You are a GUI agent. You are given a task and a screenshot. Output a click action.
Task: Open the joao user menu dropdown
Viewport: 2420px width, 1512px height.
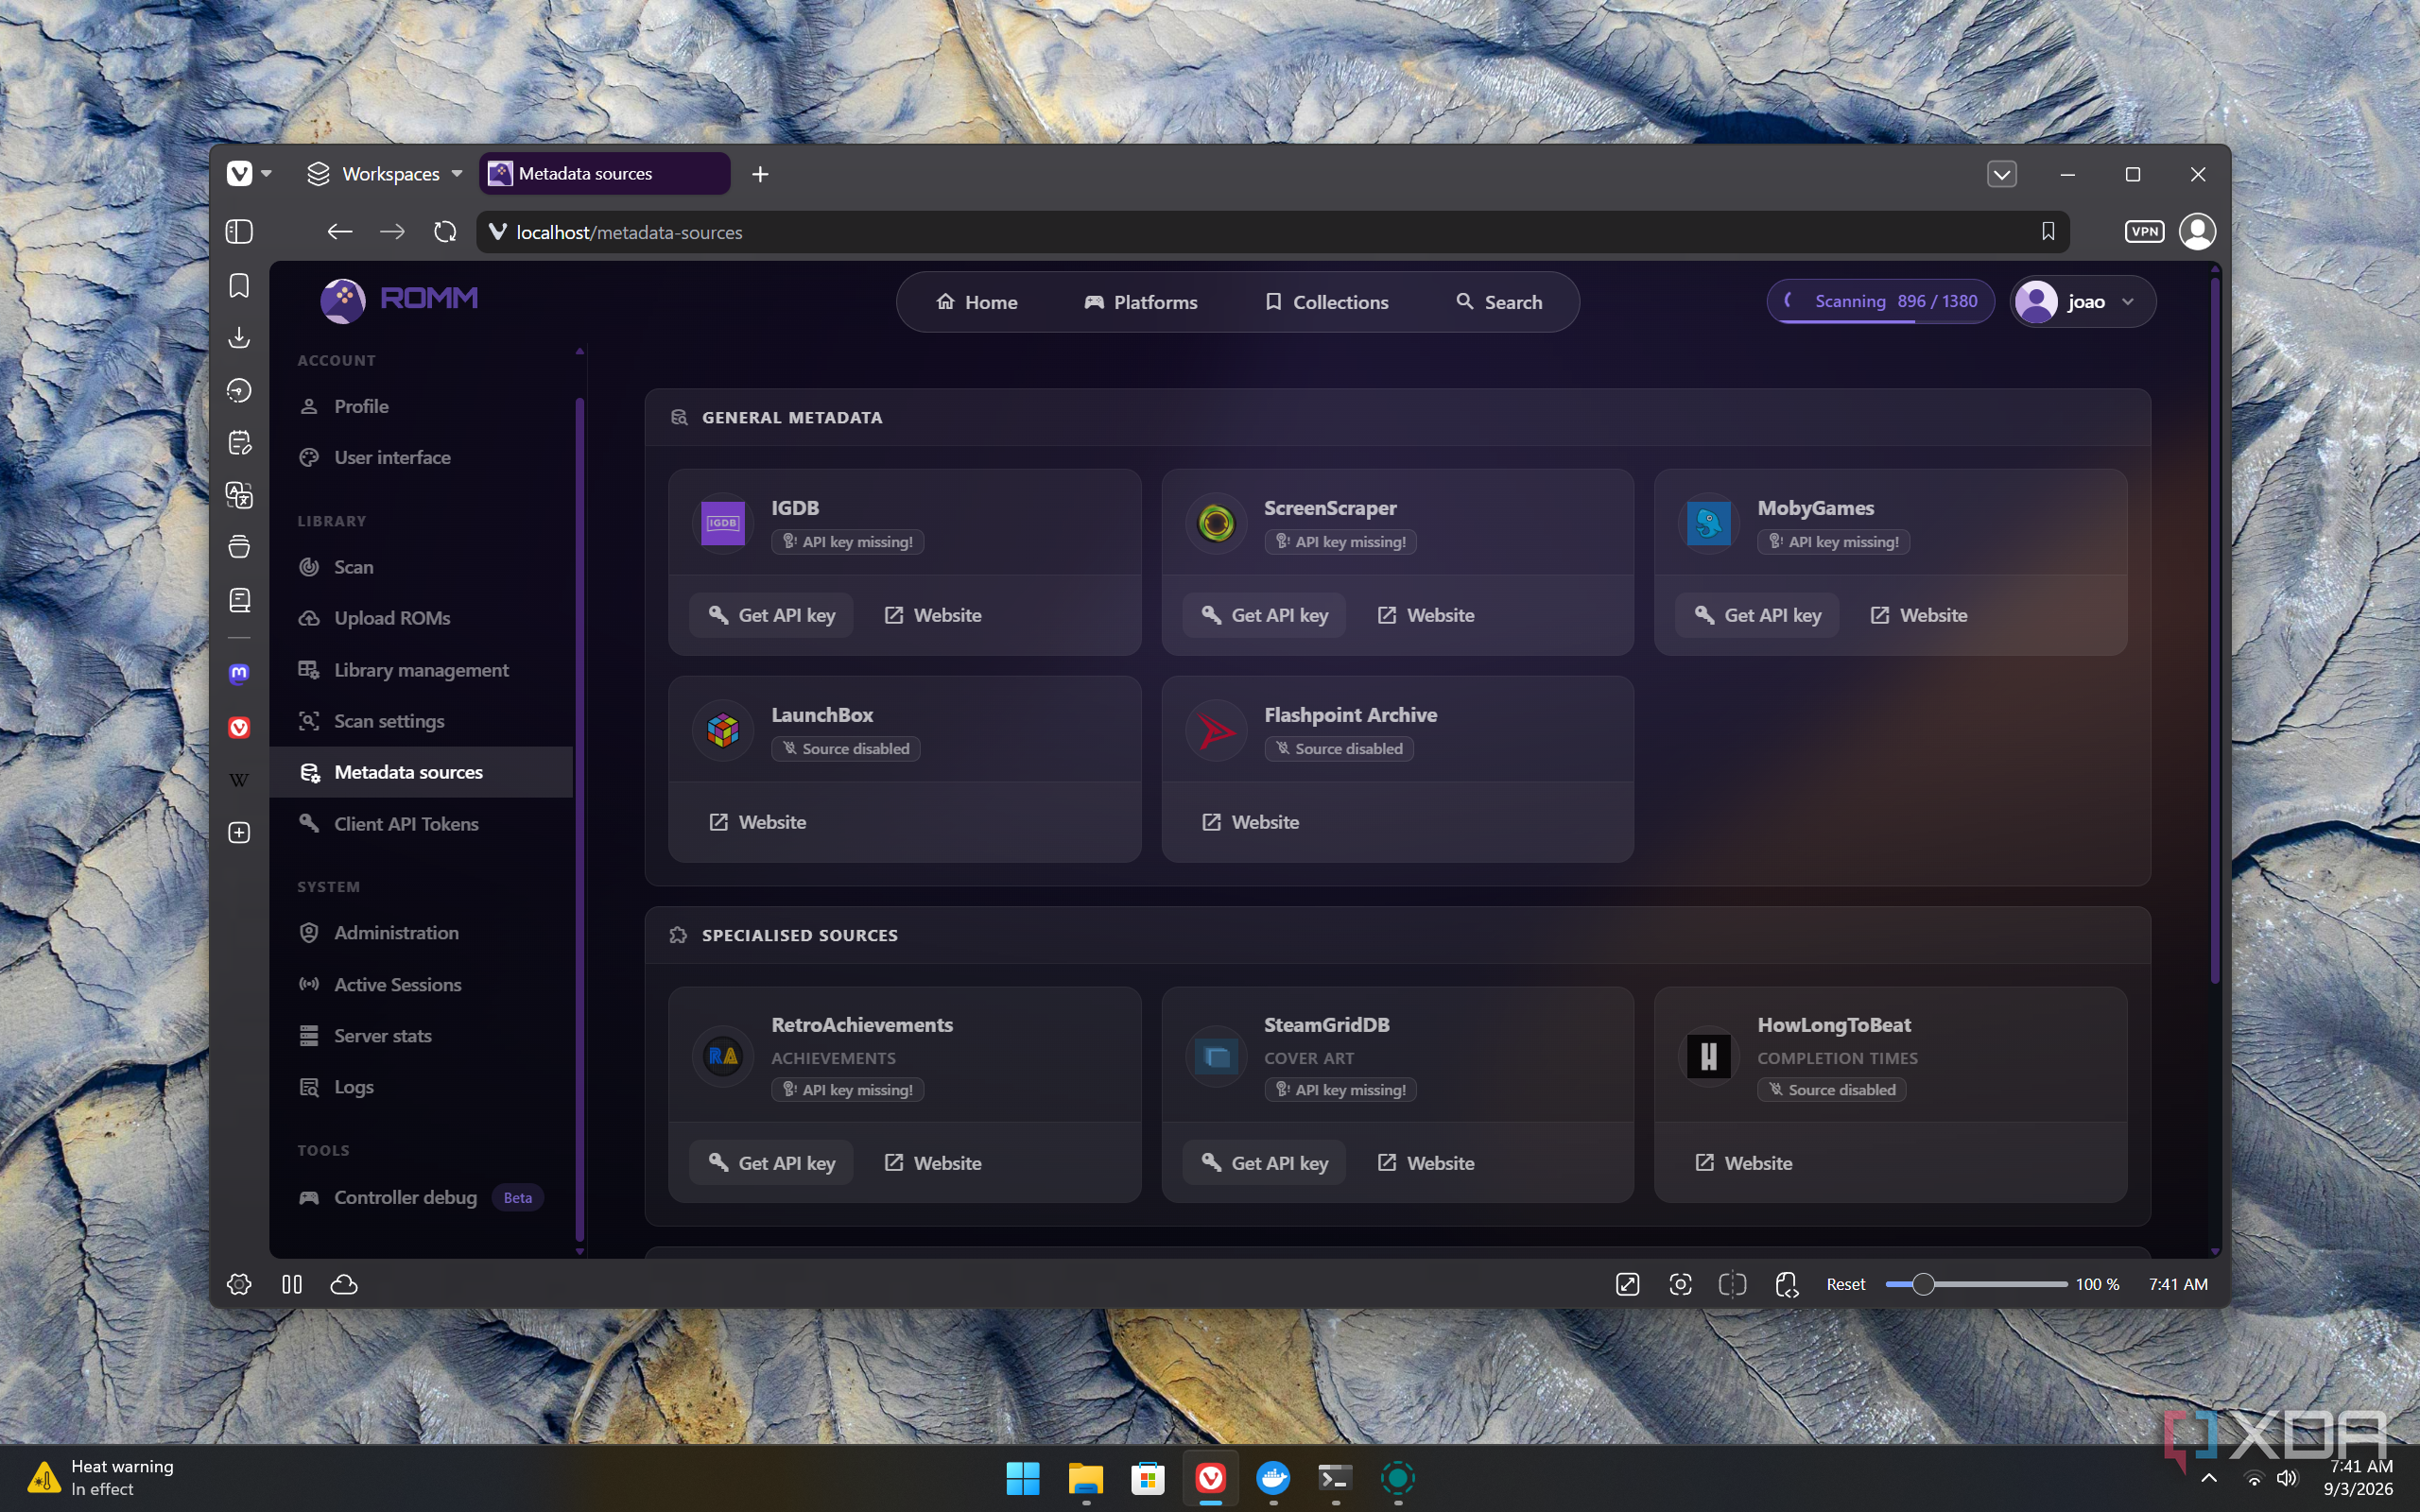(x=2082, y=302)
